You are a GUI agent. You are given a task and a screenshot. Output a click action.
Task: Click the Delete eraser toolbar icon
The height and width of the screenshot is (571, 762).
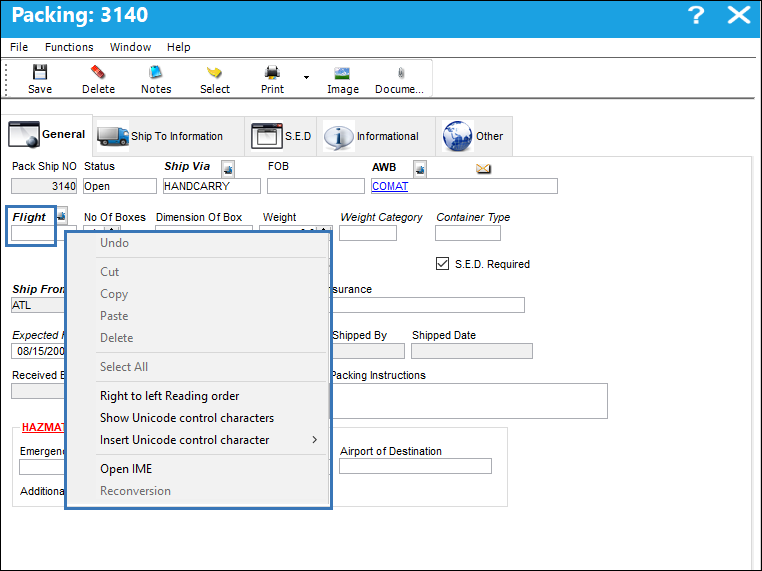click(x=98, y=79)
